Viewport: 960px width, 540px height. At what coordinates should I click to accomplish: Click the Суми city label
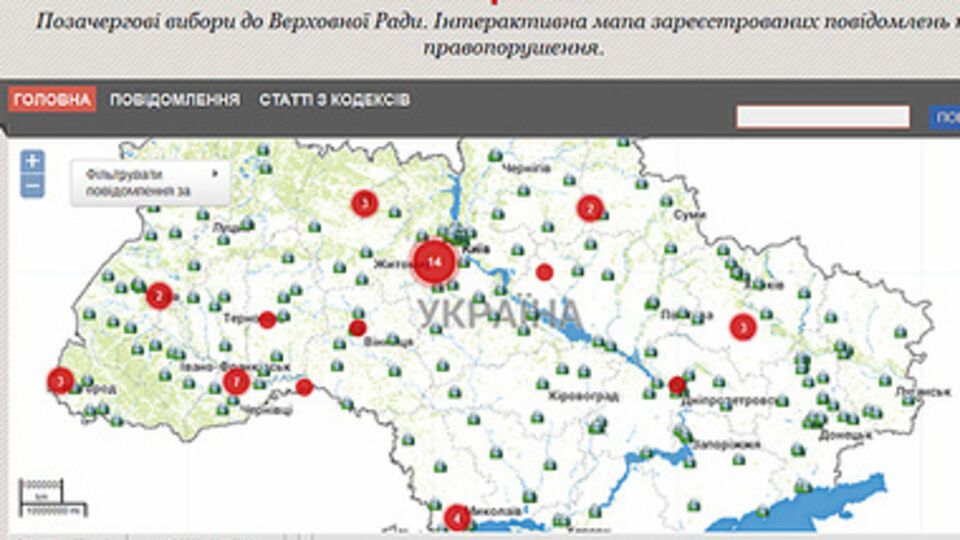[x=689, y=215]
